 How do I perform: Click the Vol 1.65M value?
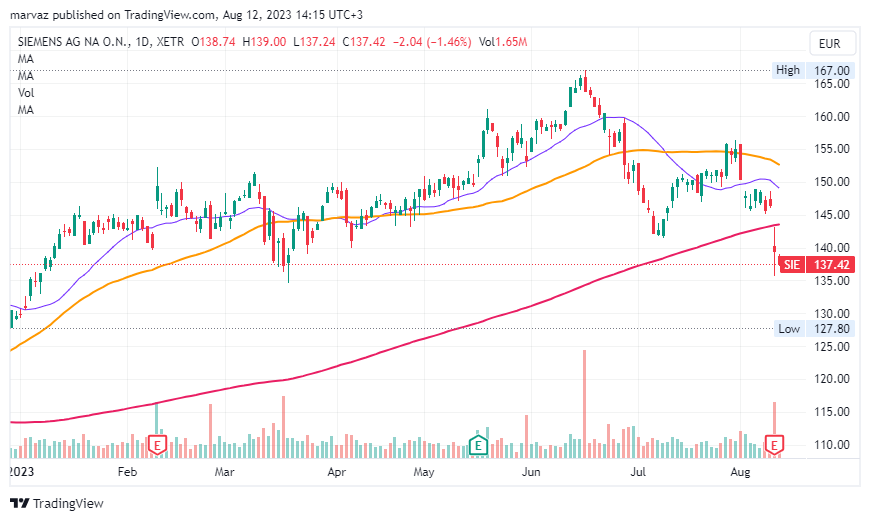tap(503, 42)
